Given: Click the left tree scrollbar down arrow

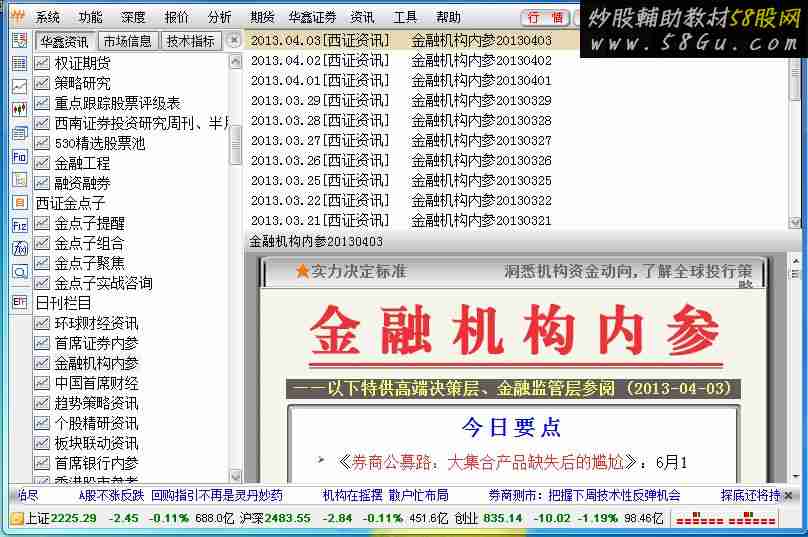Looking at the screenshot, I should pos(235,476).
